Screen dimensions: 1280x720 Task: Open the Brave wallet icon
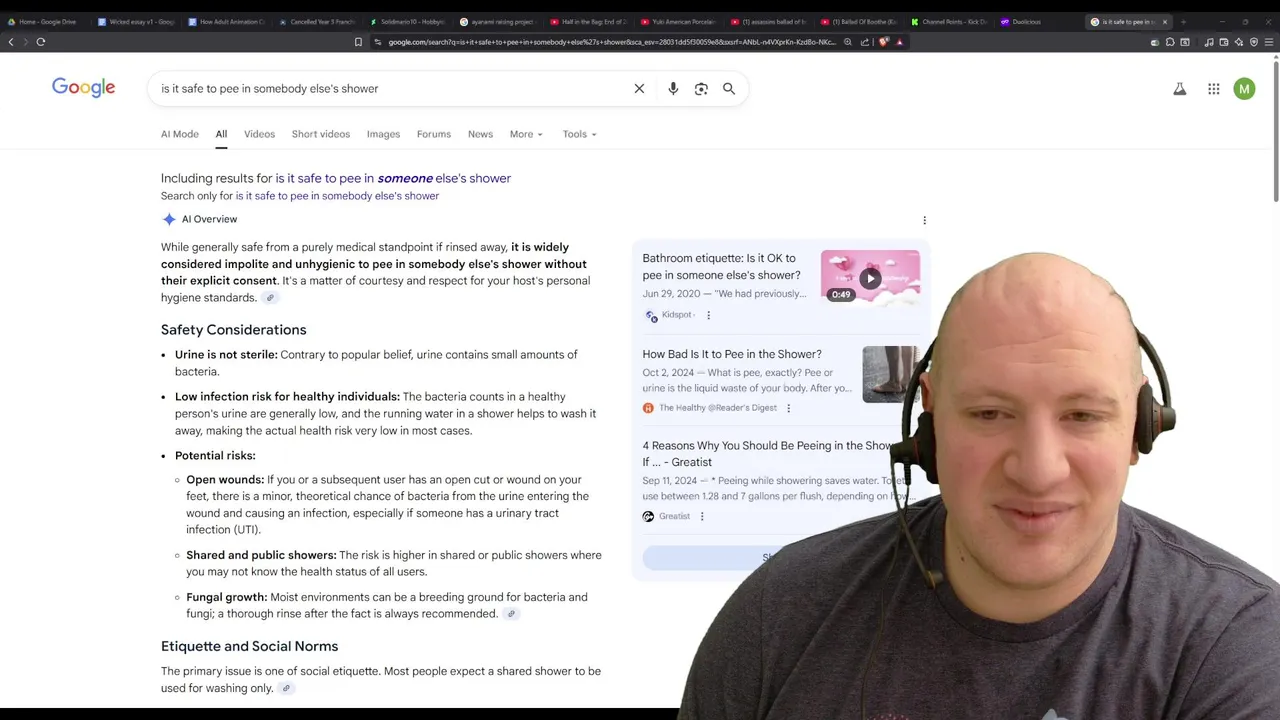[x=1224, y=42]
